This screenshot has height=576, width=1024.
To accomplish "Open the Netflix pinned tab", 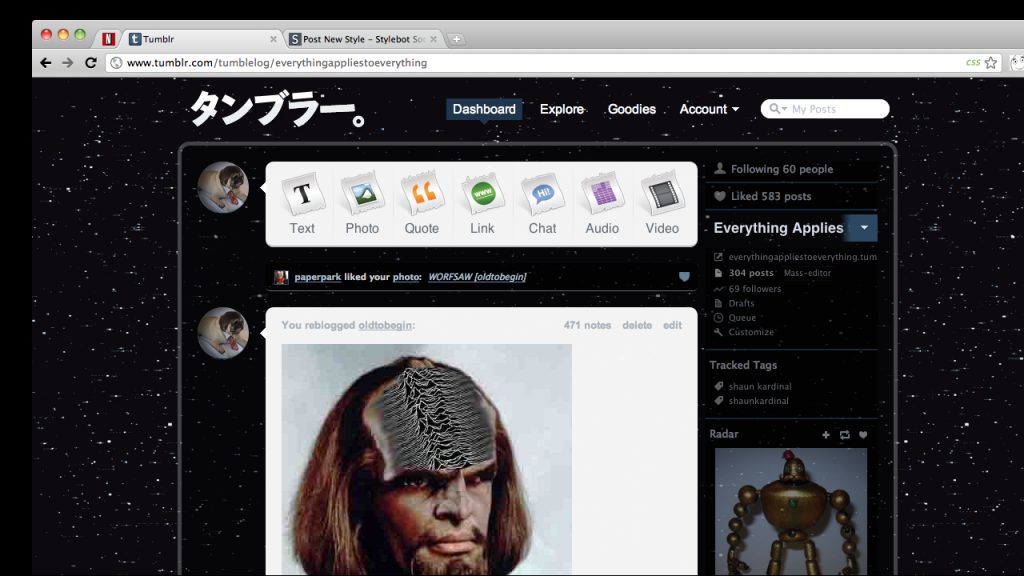I will [108, 39].
